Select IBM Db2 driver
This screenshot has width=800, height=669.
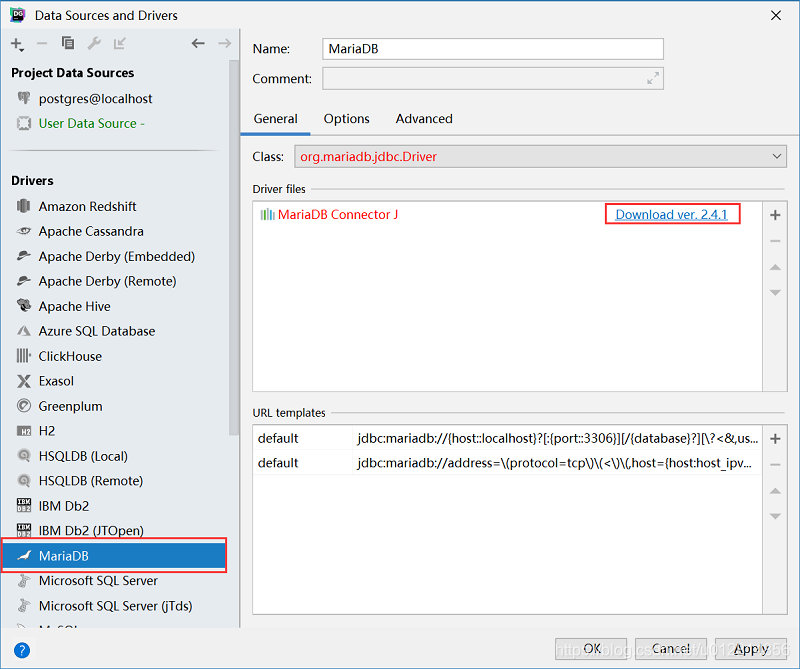64,506
